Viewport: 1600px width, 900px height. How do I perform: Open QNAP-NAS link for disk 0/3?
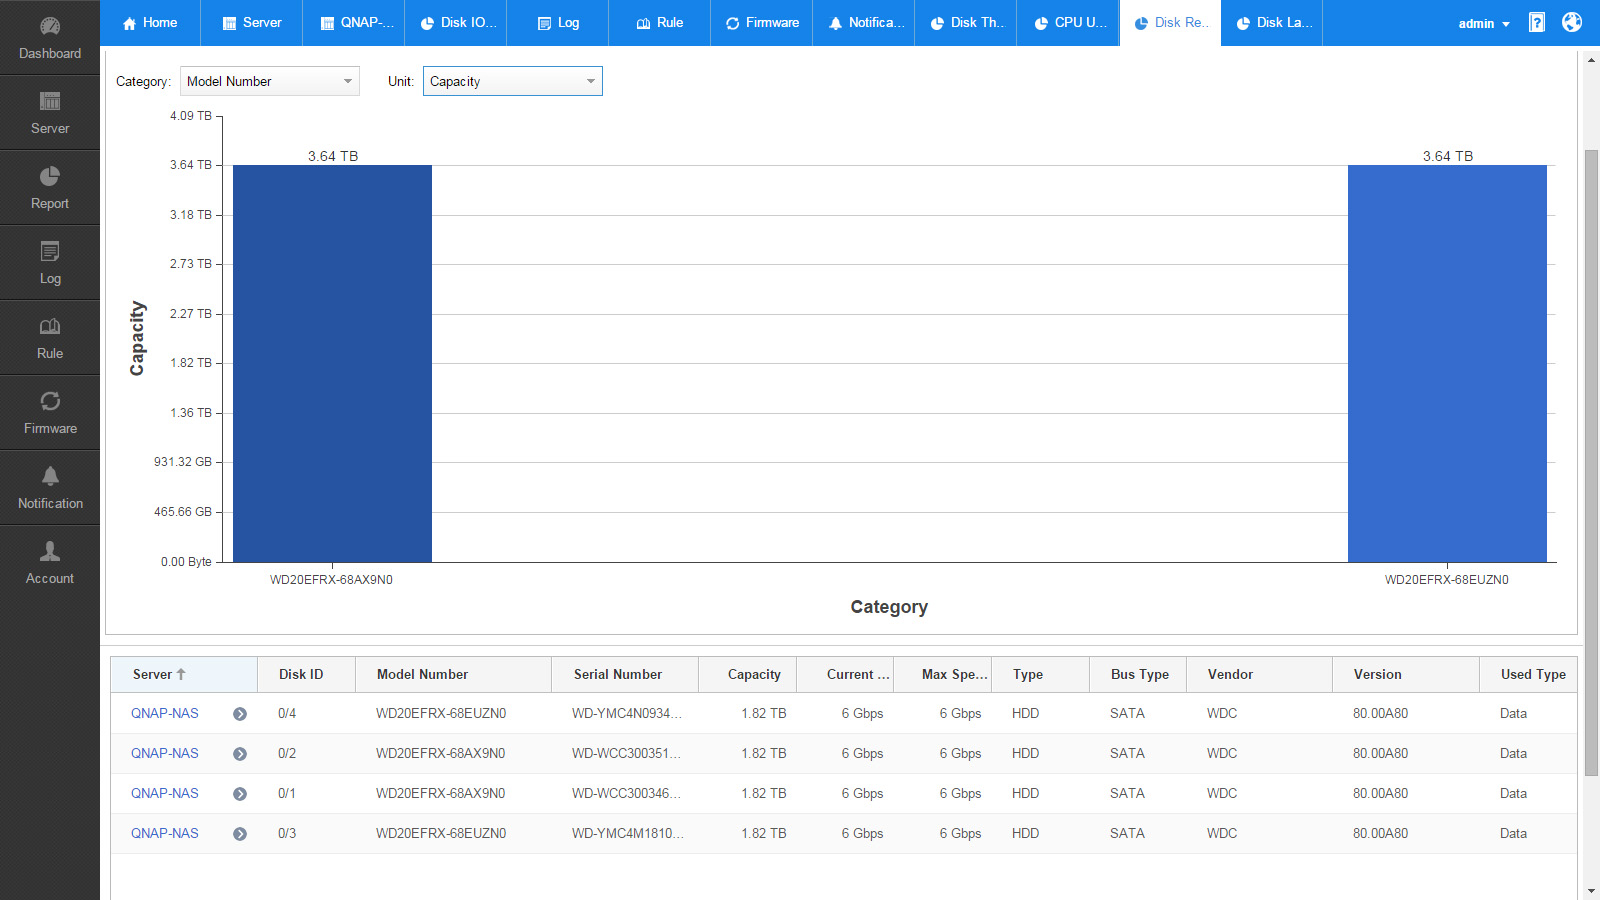coord(165,833)
